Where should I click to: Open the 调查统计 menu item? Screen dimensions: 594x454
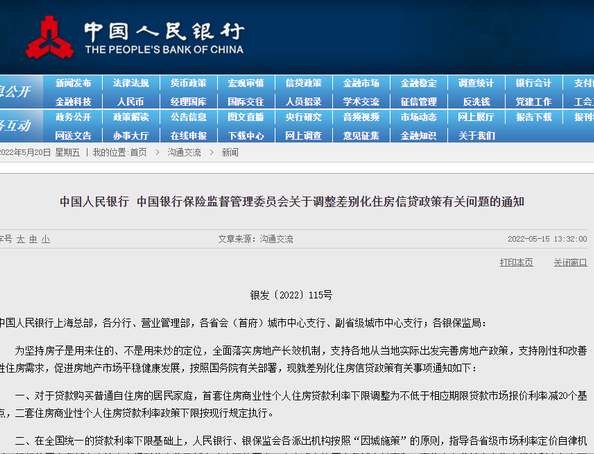click(x=476, y=83)
